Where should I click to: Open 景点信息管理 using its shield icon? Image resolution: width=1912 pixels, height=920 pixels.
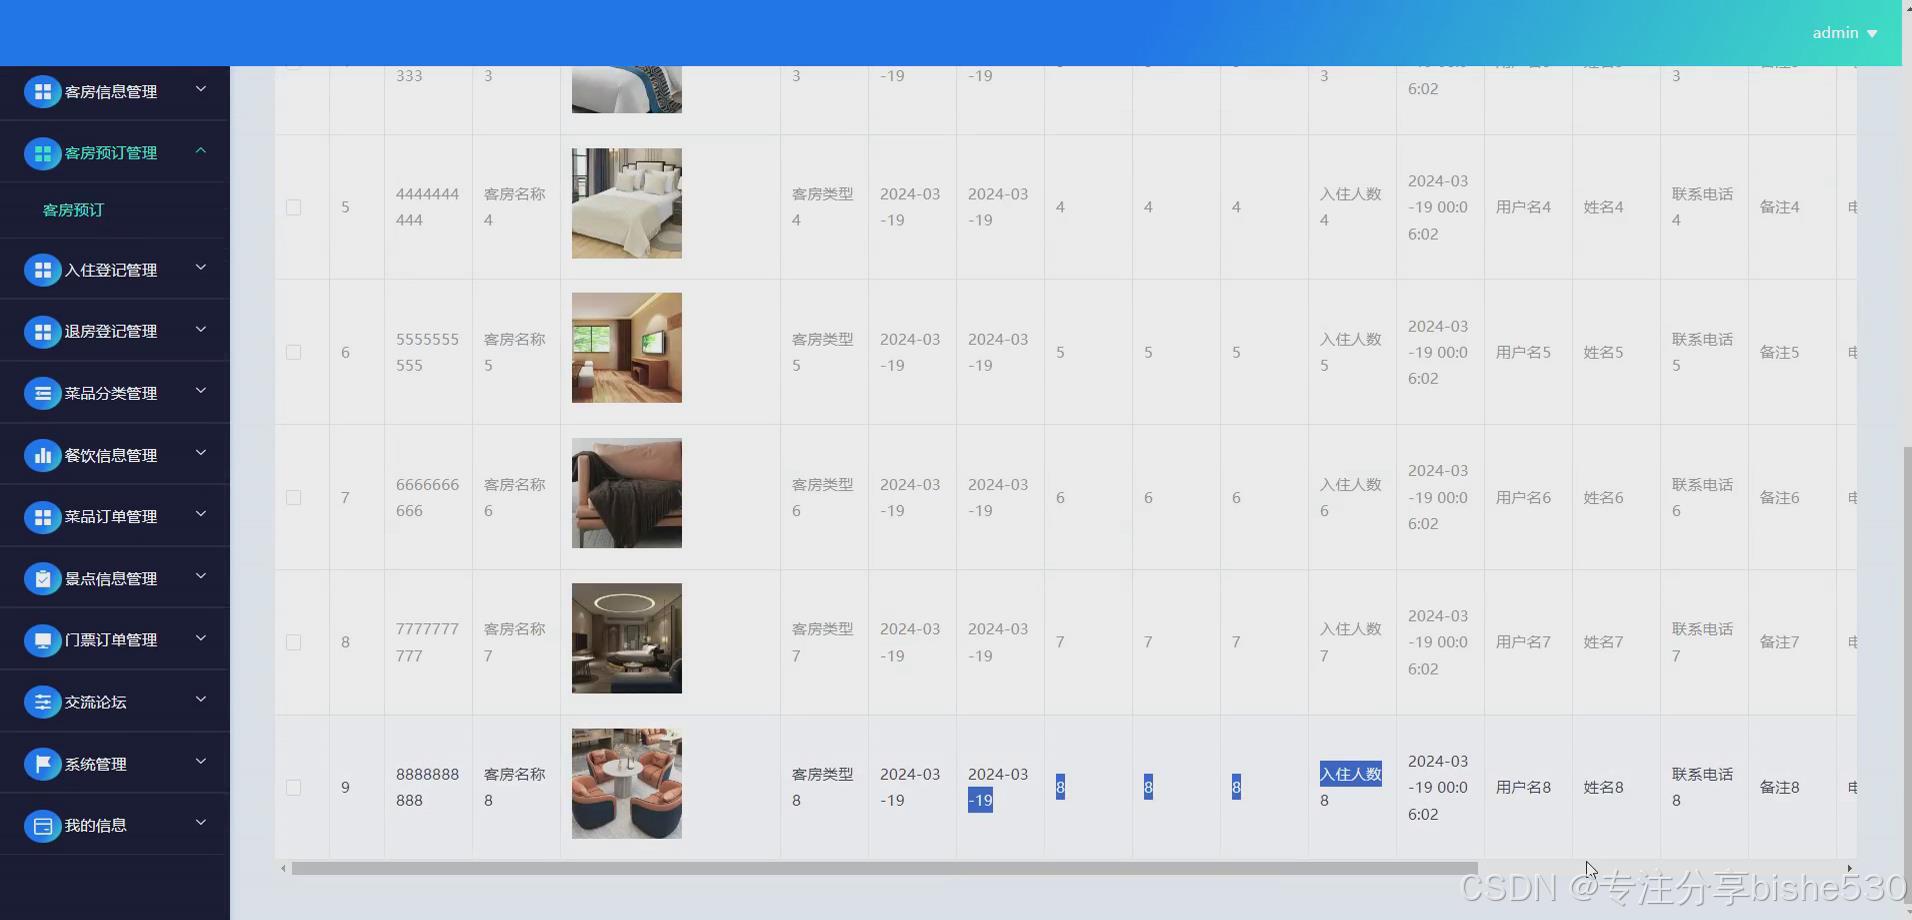[x=42, y=578]
